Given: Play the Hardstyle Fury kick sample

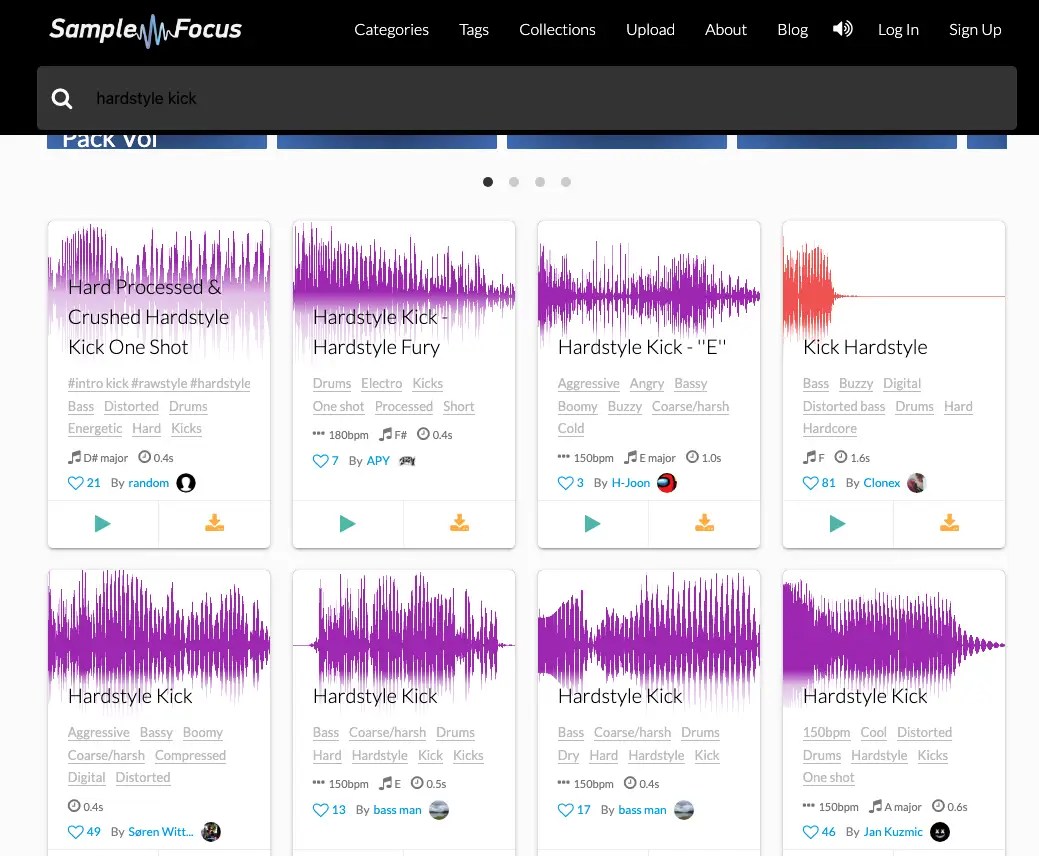Looking at the screenshot, I should coord(347,523).
